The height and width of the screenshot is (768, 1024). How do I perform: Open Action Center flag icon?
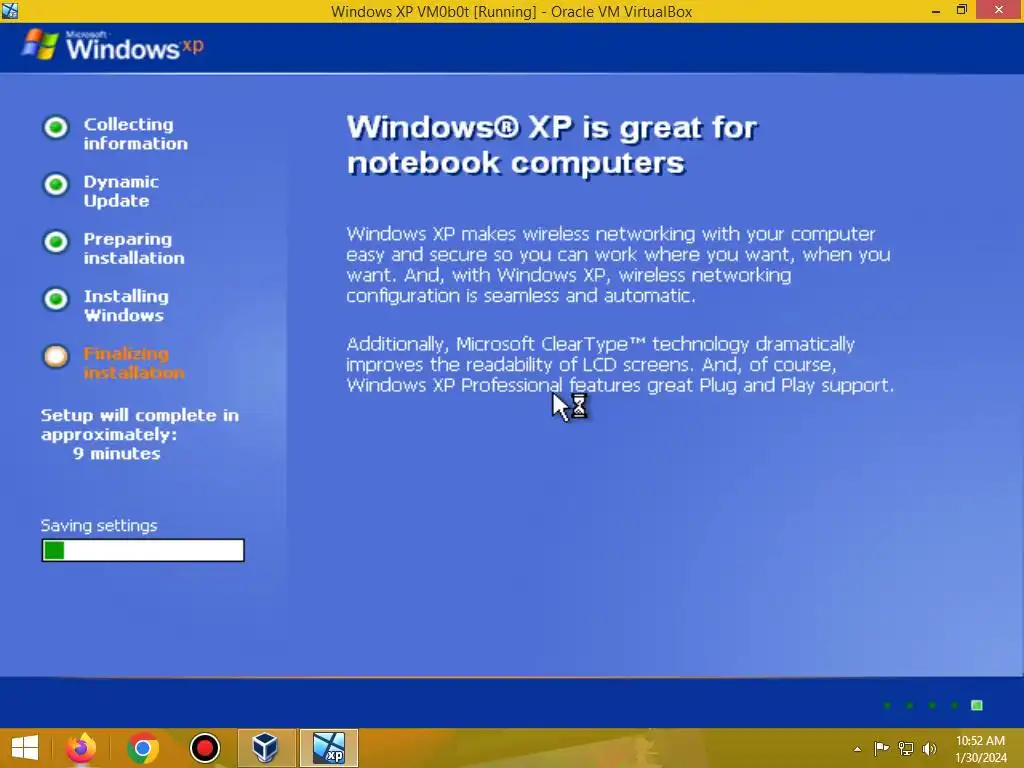881,748
